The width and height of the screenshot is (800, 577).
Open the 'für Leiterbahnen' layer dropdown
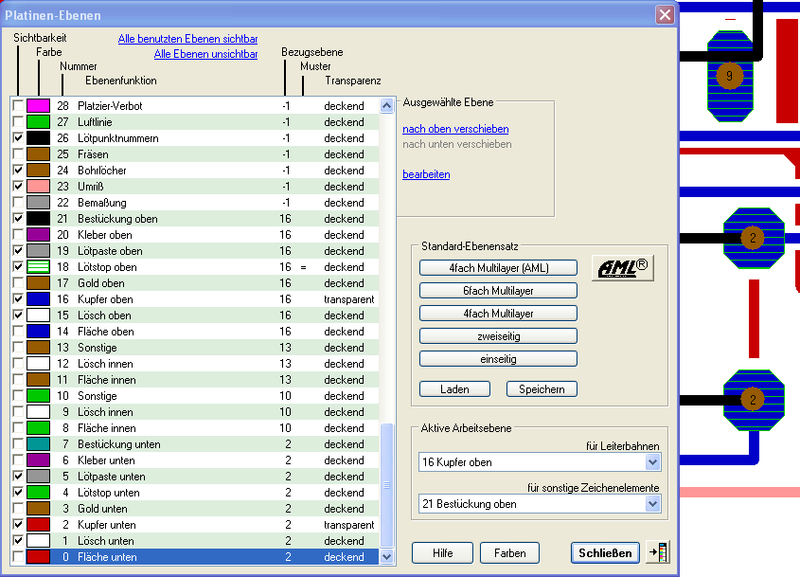tap(652, 462)
